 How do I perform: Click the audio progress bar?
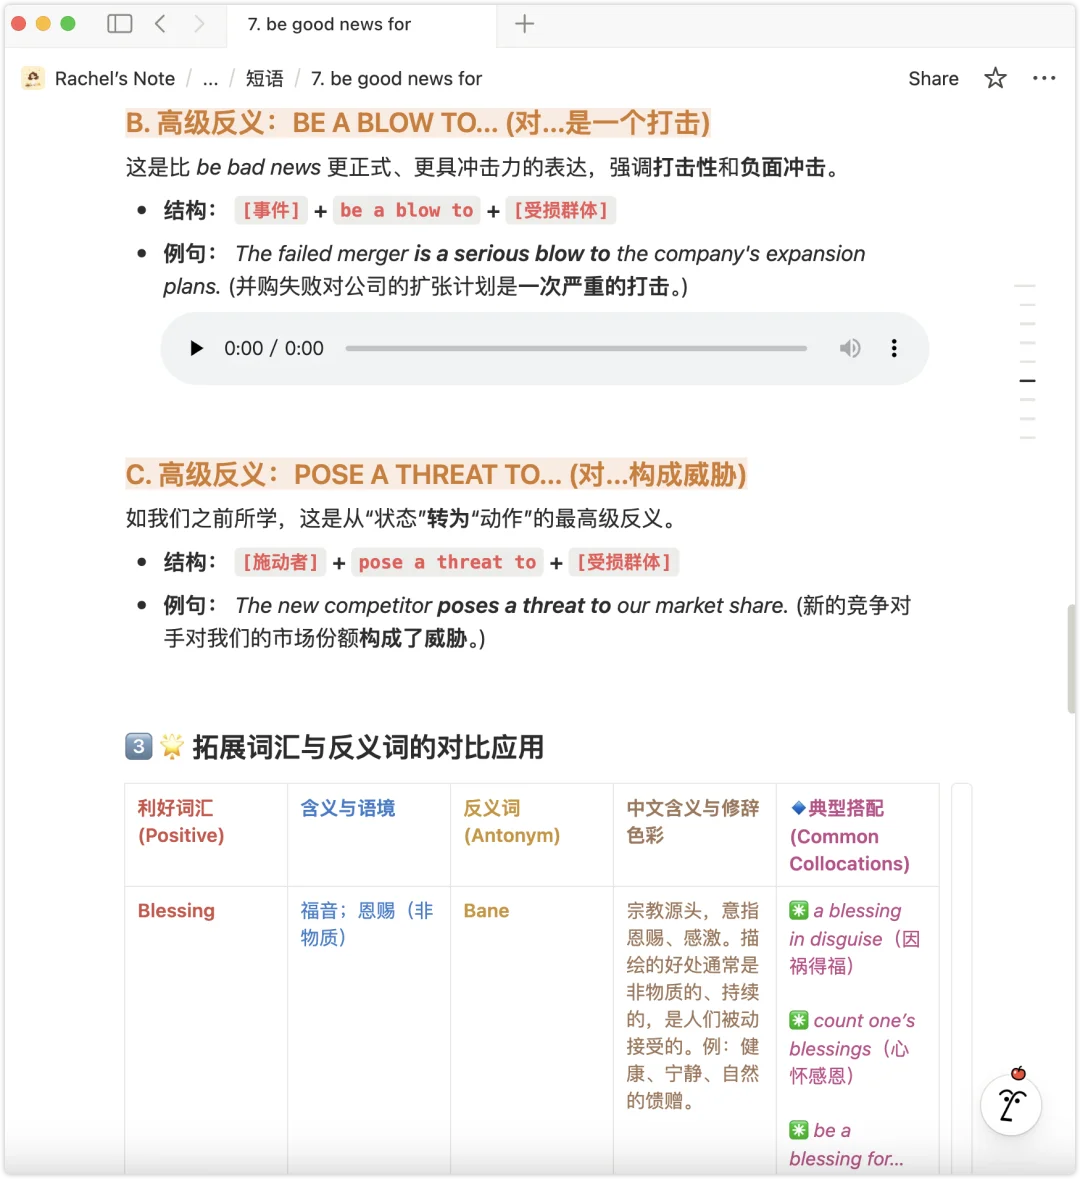click(576, 348)
